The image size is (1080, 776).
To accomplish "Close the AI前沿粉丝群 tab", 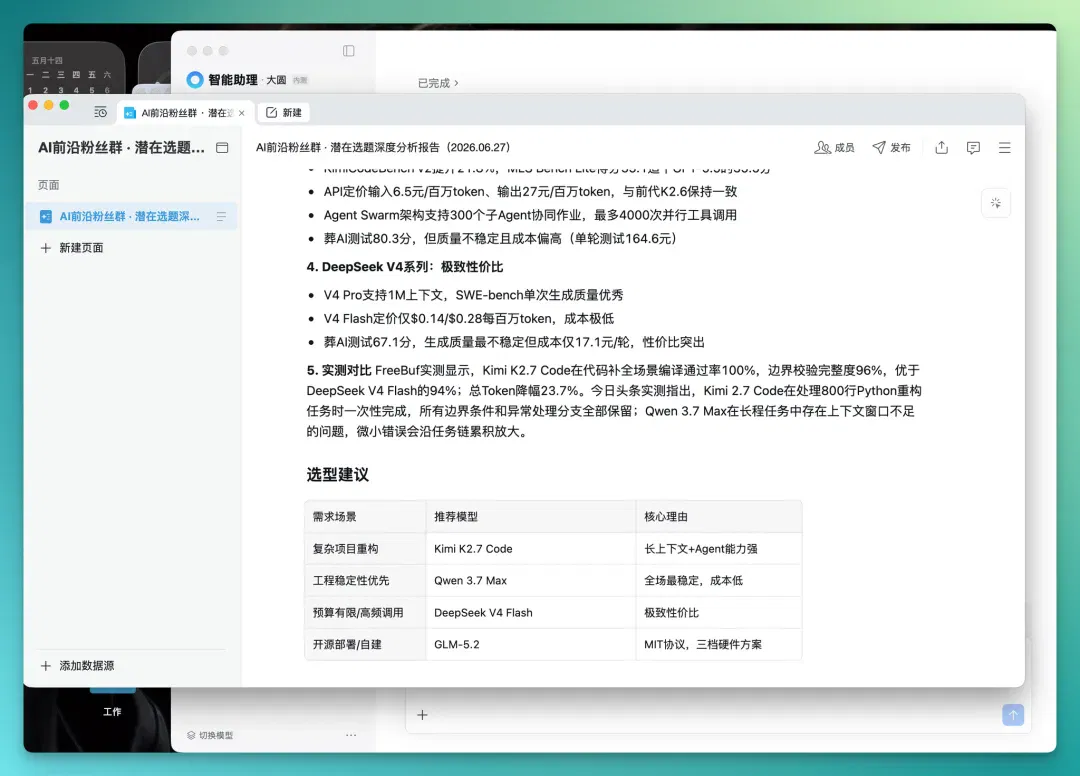I will click(x=242, y=113).
